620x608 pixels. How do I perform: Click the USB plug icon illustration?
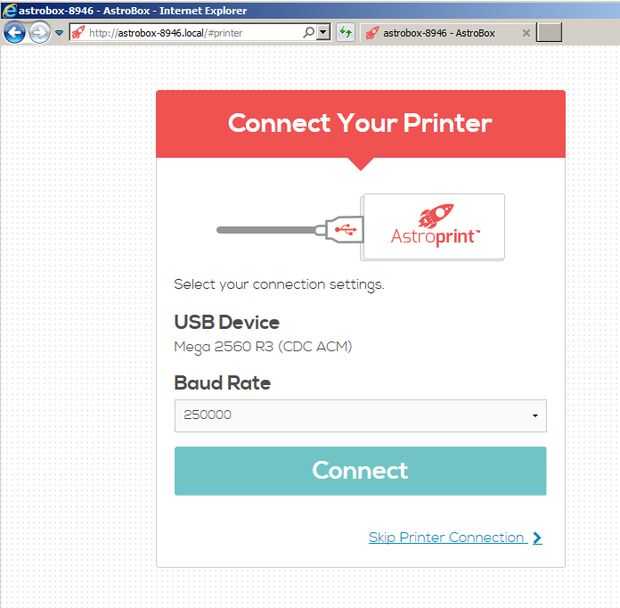[344, 230]
